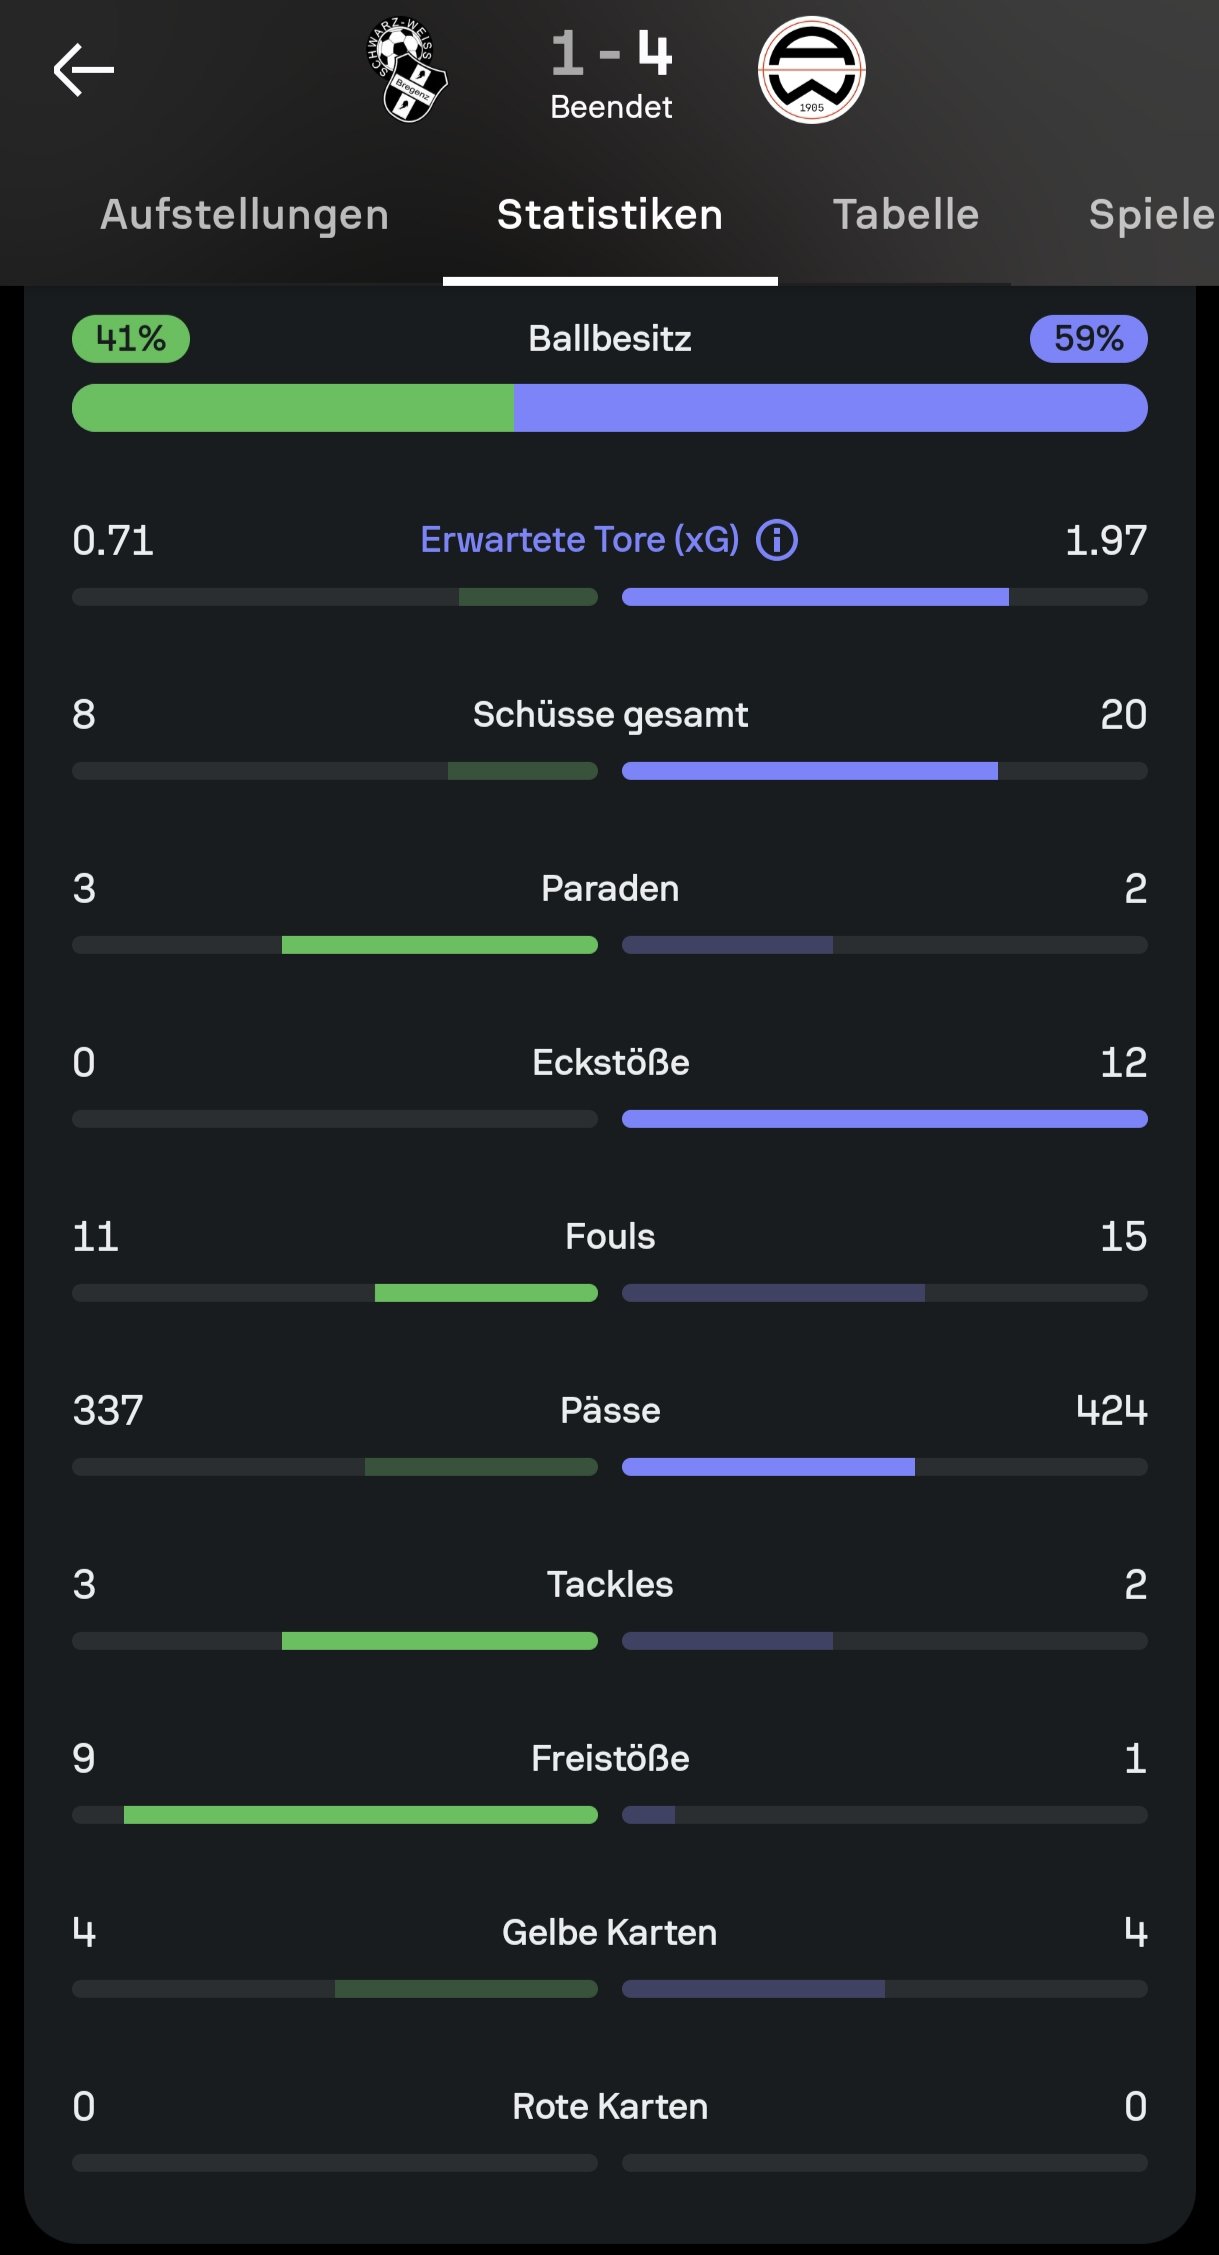Image resolution: width=1219 pixels, height=2255 pixels.
Task: Click the green part of possession bar
Action: click(x=293, y=408)
